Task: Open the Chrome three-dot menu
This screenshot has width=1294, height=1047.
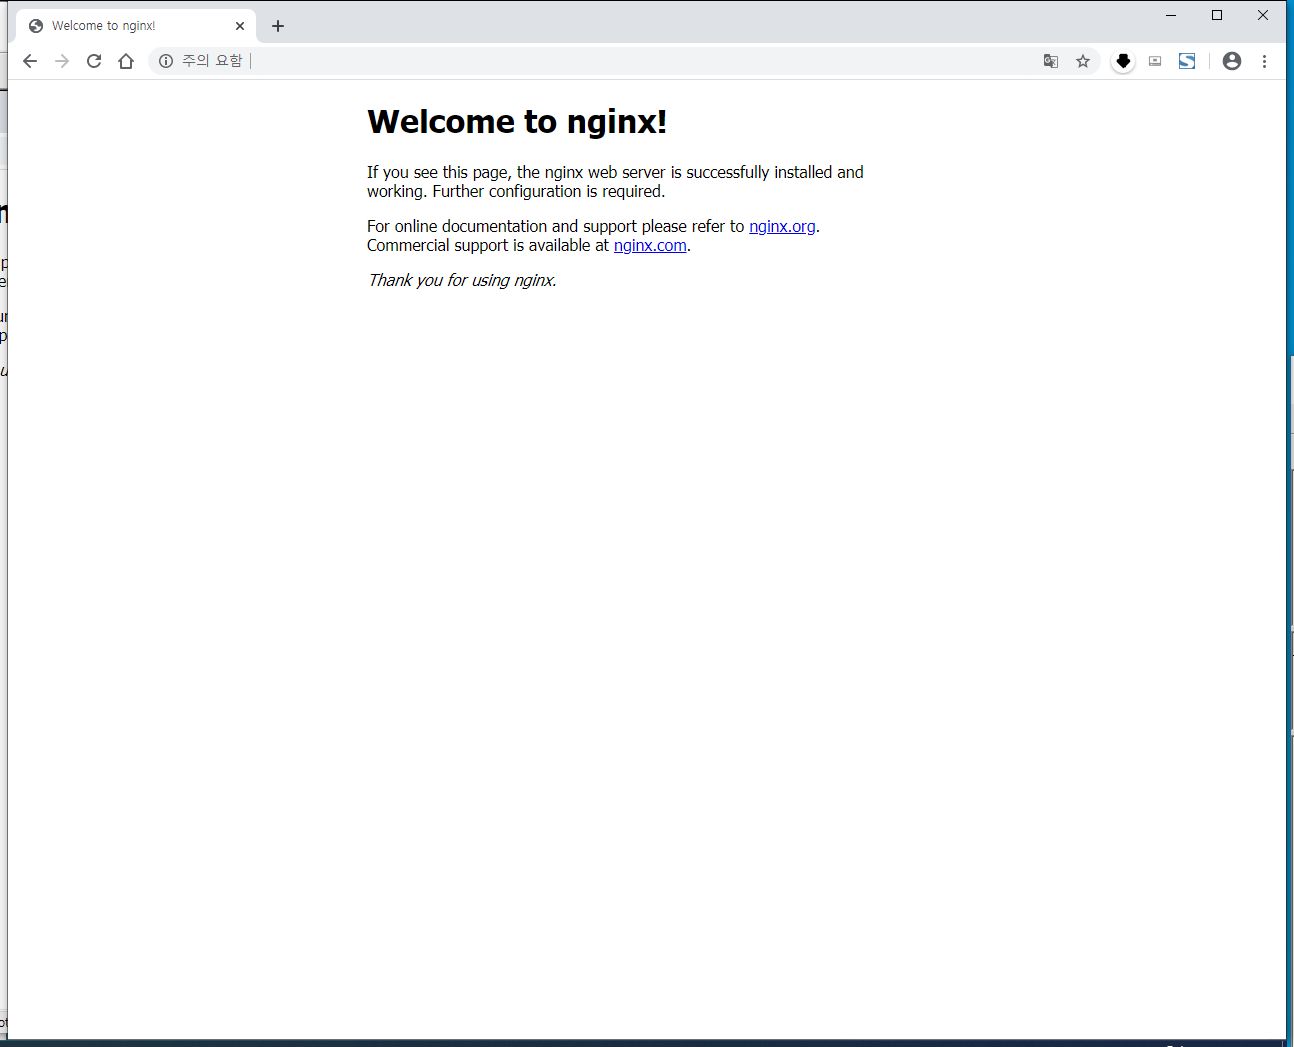Action: click(x=1264, y=61)
